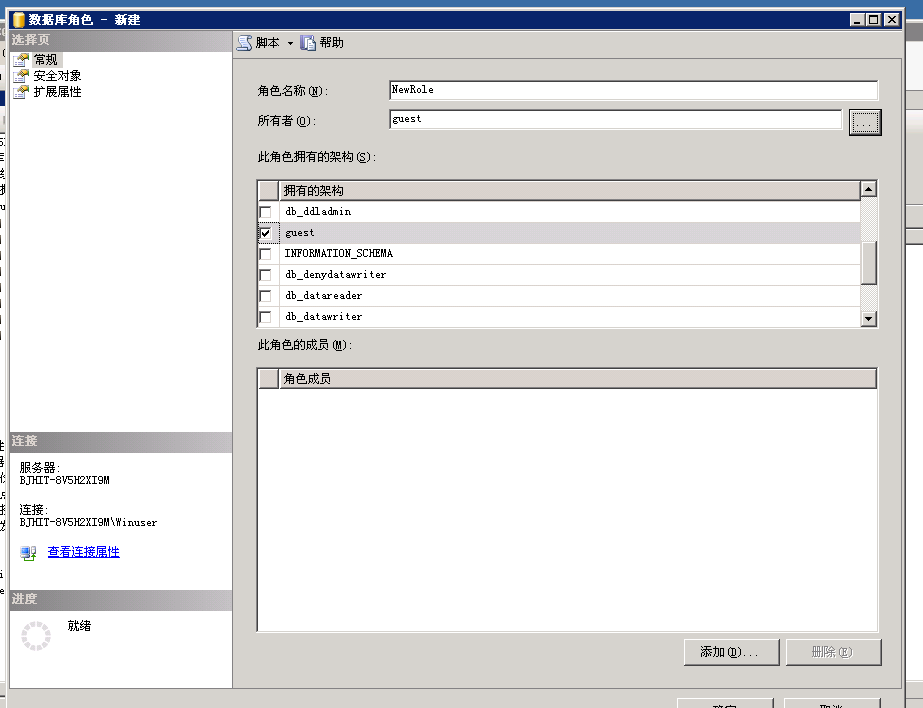Check the db_datawriter schema checkbox
The width and height of the screenshot is (923, 708).
coord(265,317)
